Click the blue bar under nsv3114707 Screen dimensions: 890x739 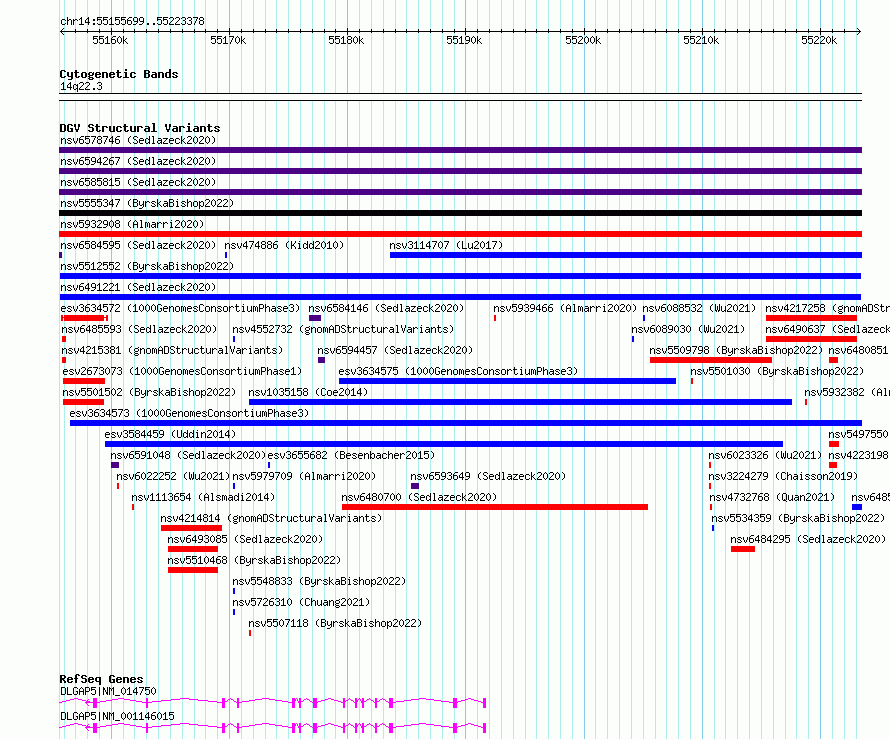tap(626, 255)
